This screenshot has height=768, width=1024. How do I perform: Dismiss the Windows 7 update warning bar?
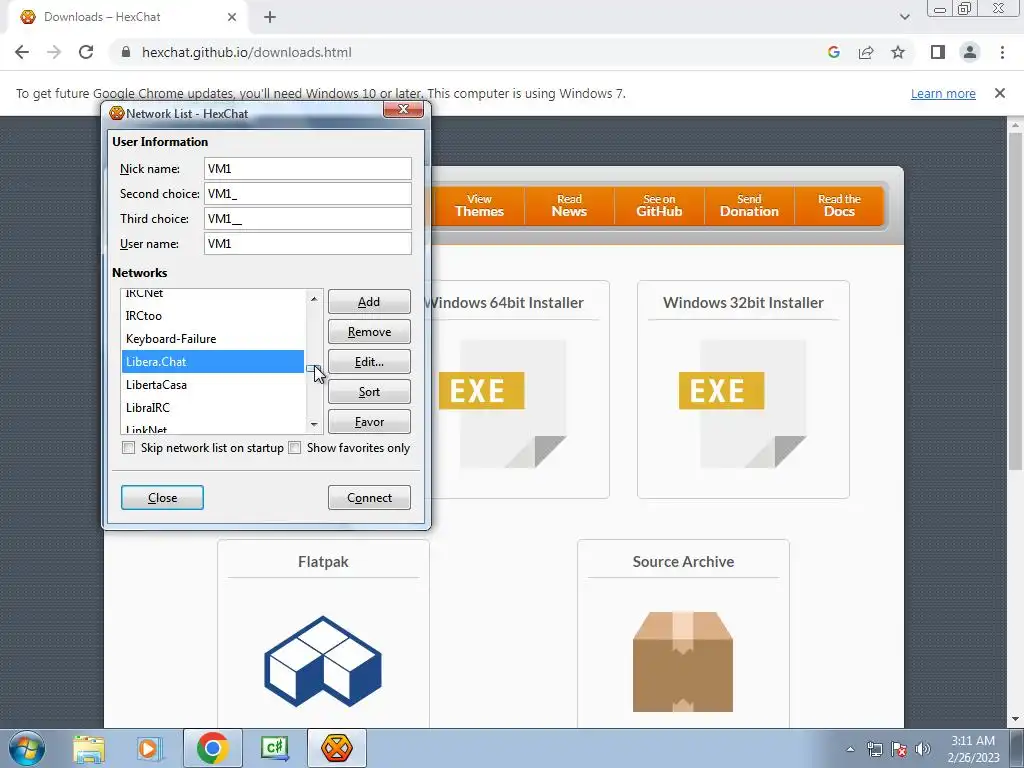coord(1000,93)
